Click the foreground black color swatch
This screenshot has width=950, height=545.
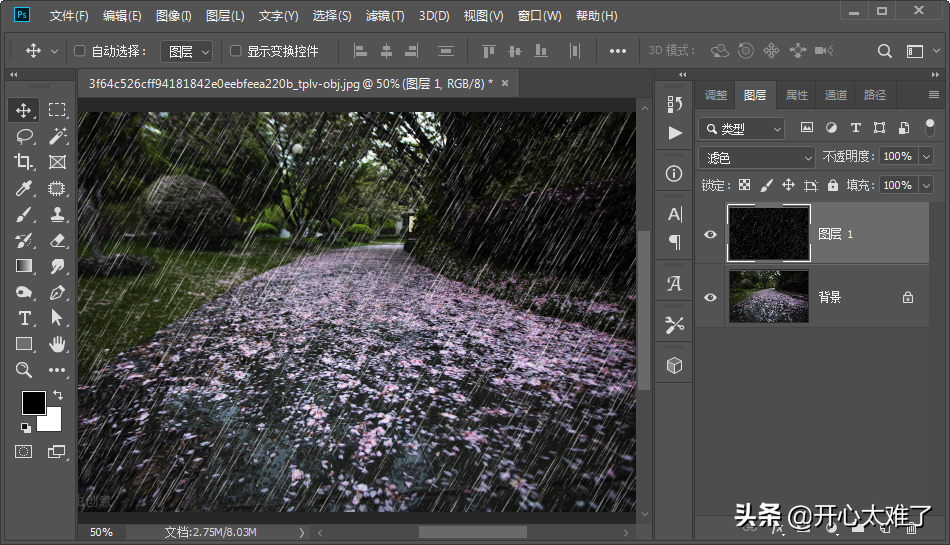pyautogui.click(x=33, y=403)
